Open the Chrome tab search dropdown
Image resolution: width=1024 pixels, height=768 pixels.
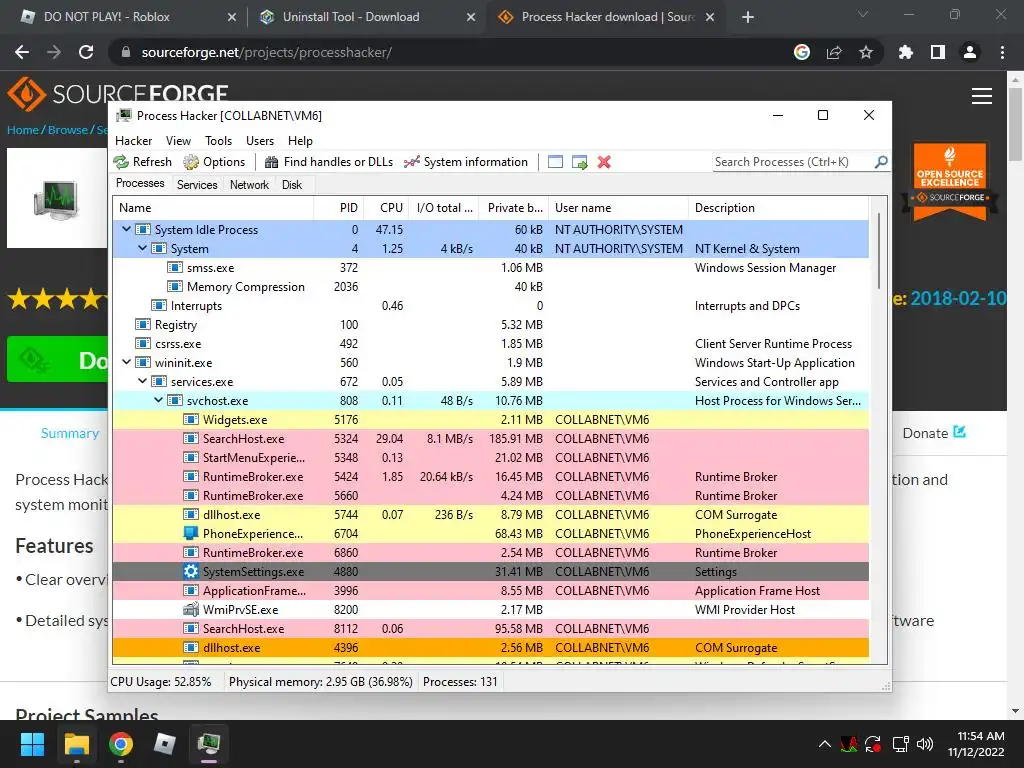pos(863,14)
